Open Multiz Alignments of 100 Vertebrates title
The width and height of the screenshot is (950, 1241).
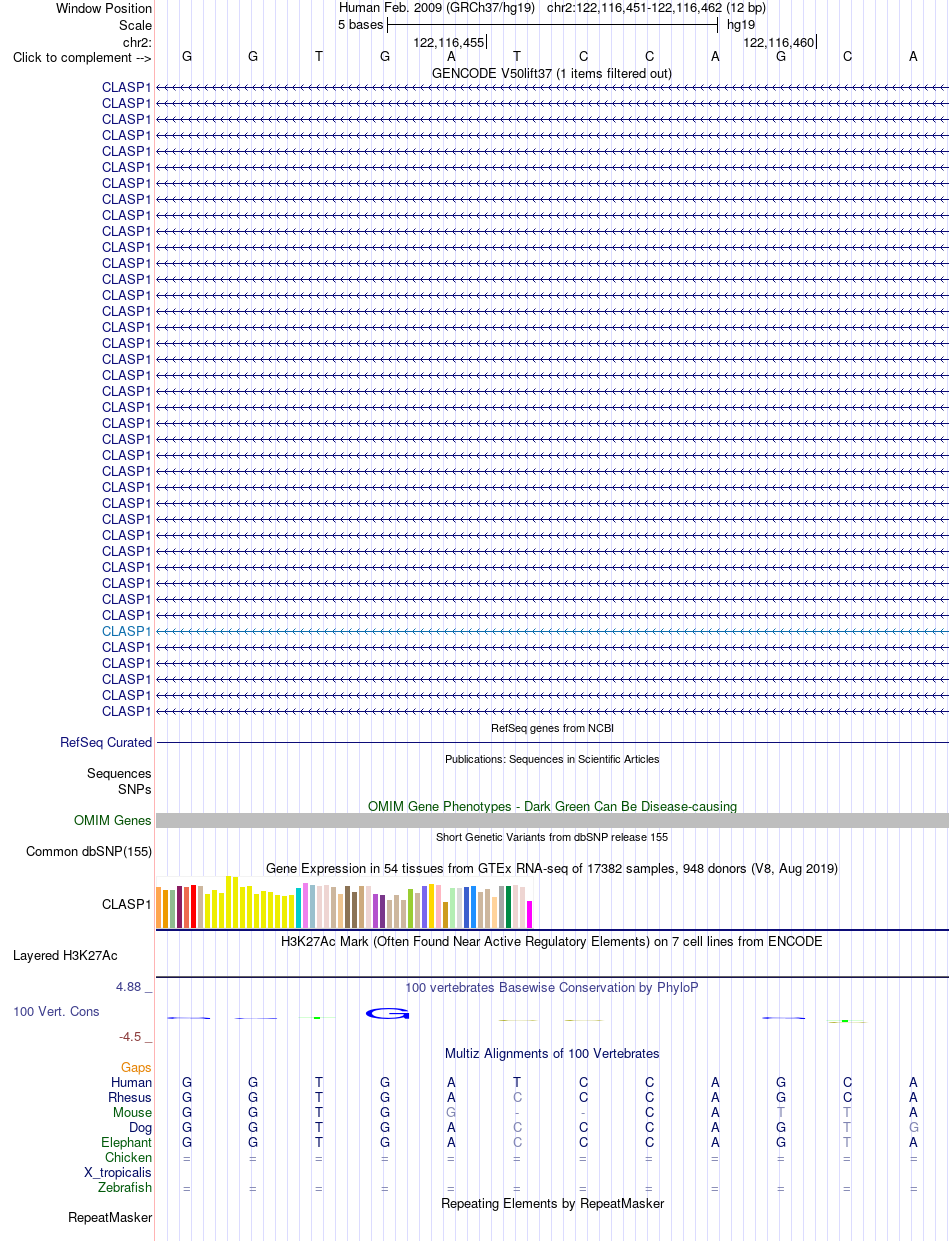pyautogui.click(x=552, y=1054)
